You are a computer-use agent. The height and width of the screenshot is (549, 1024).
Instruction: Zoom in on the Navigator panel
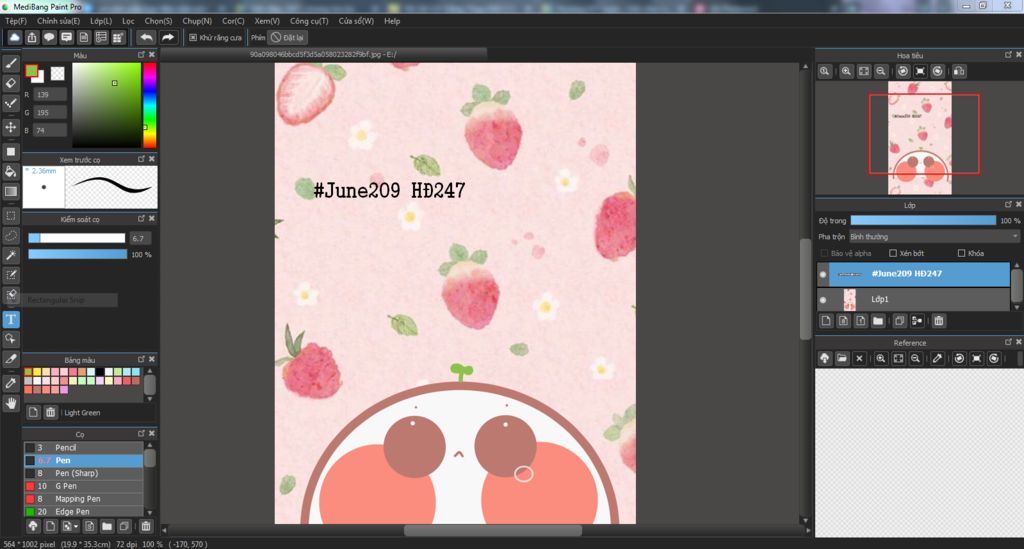click(846, 71)
